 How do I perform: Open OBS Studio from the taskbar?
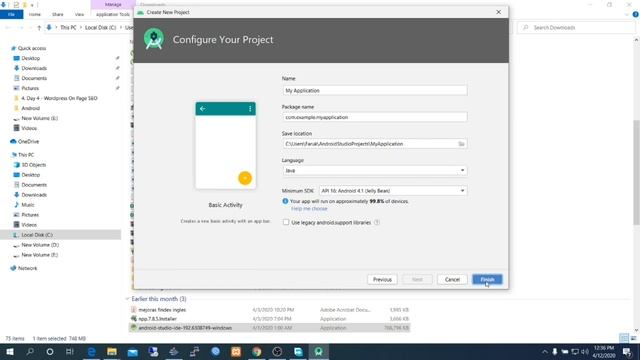click(x=277, y=351)
